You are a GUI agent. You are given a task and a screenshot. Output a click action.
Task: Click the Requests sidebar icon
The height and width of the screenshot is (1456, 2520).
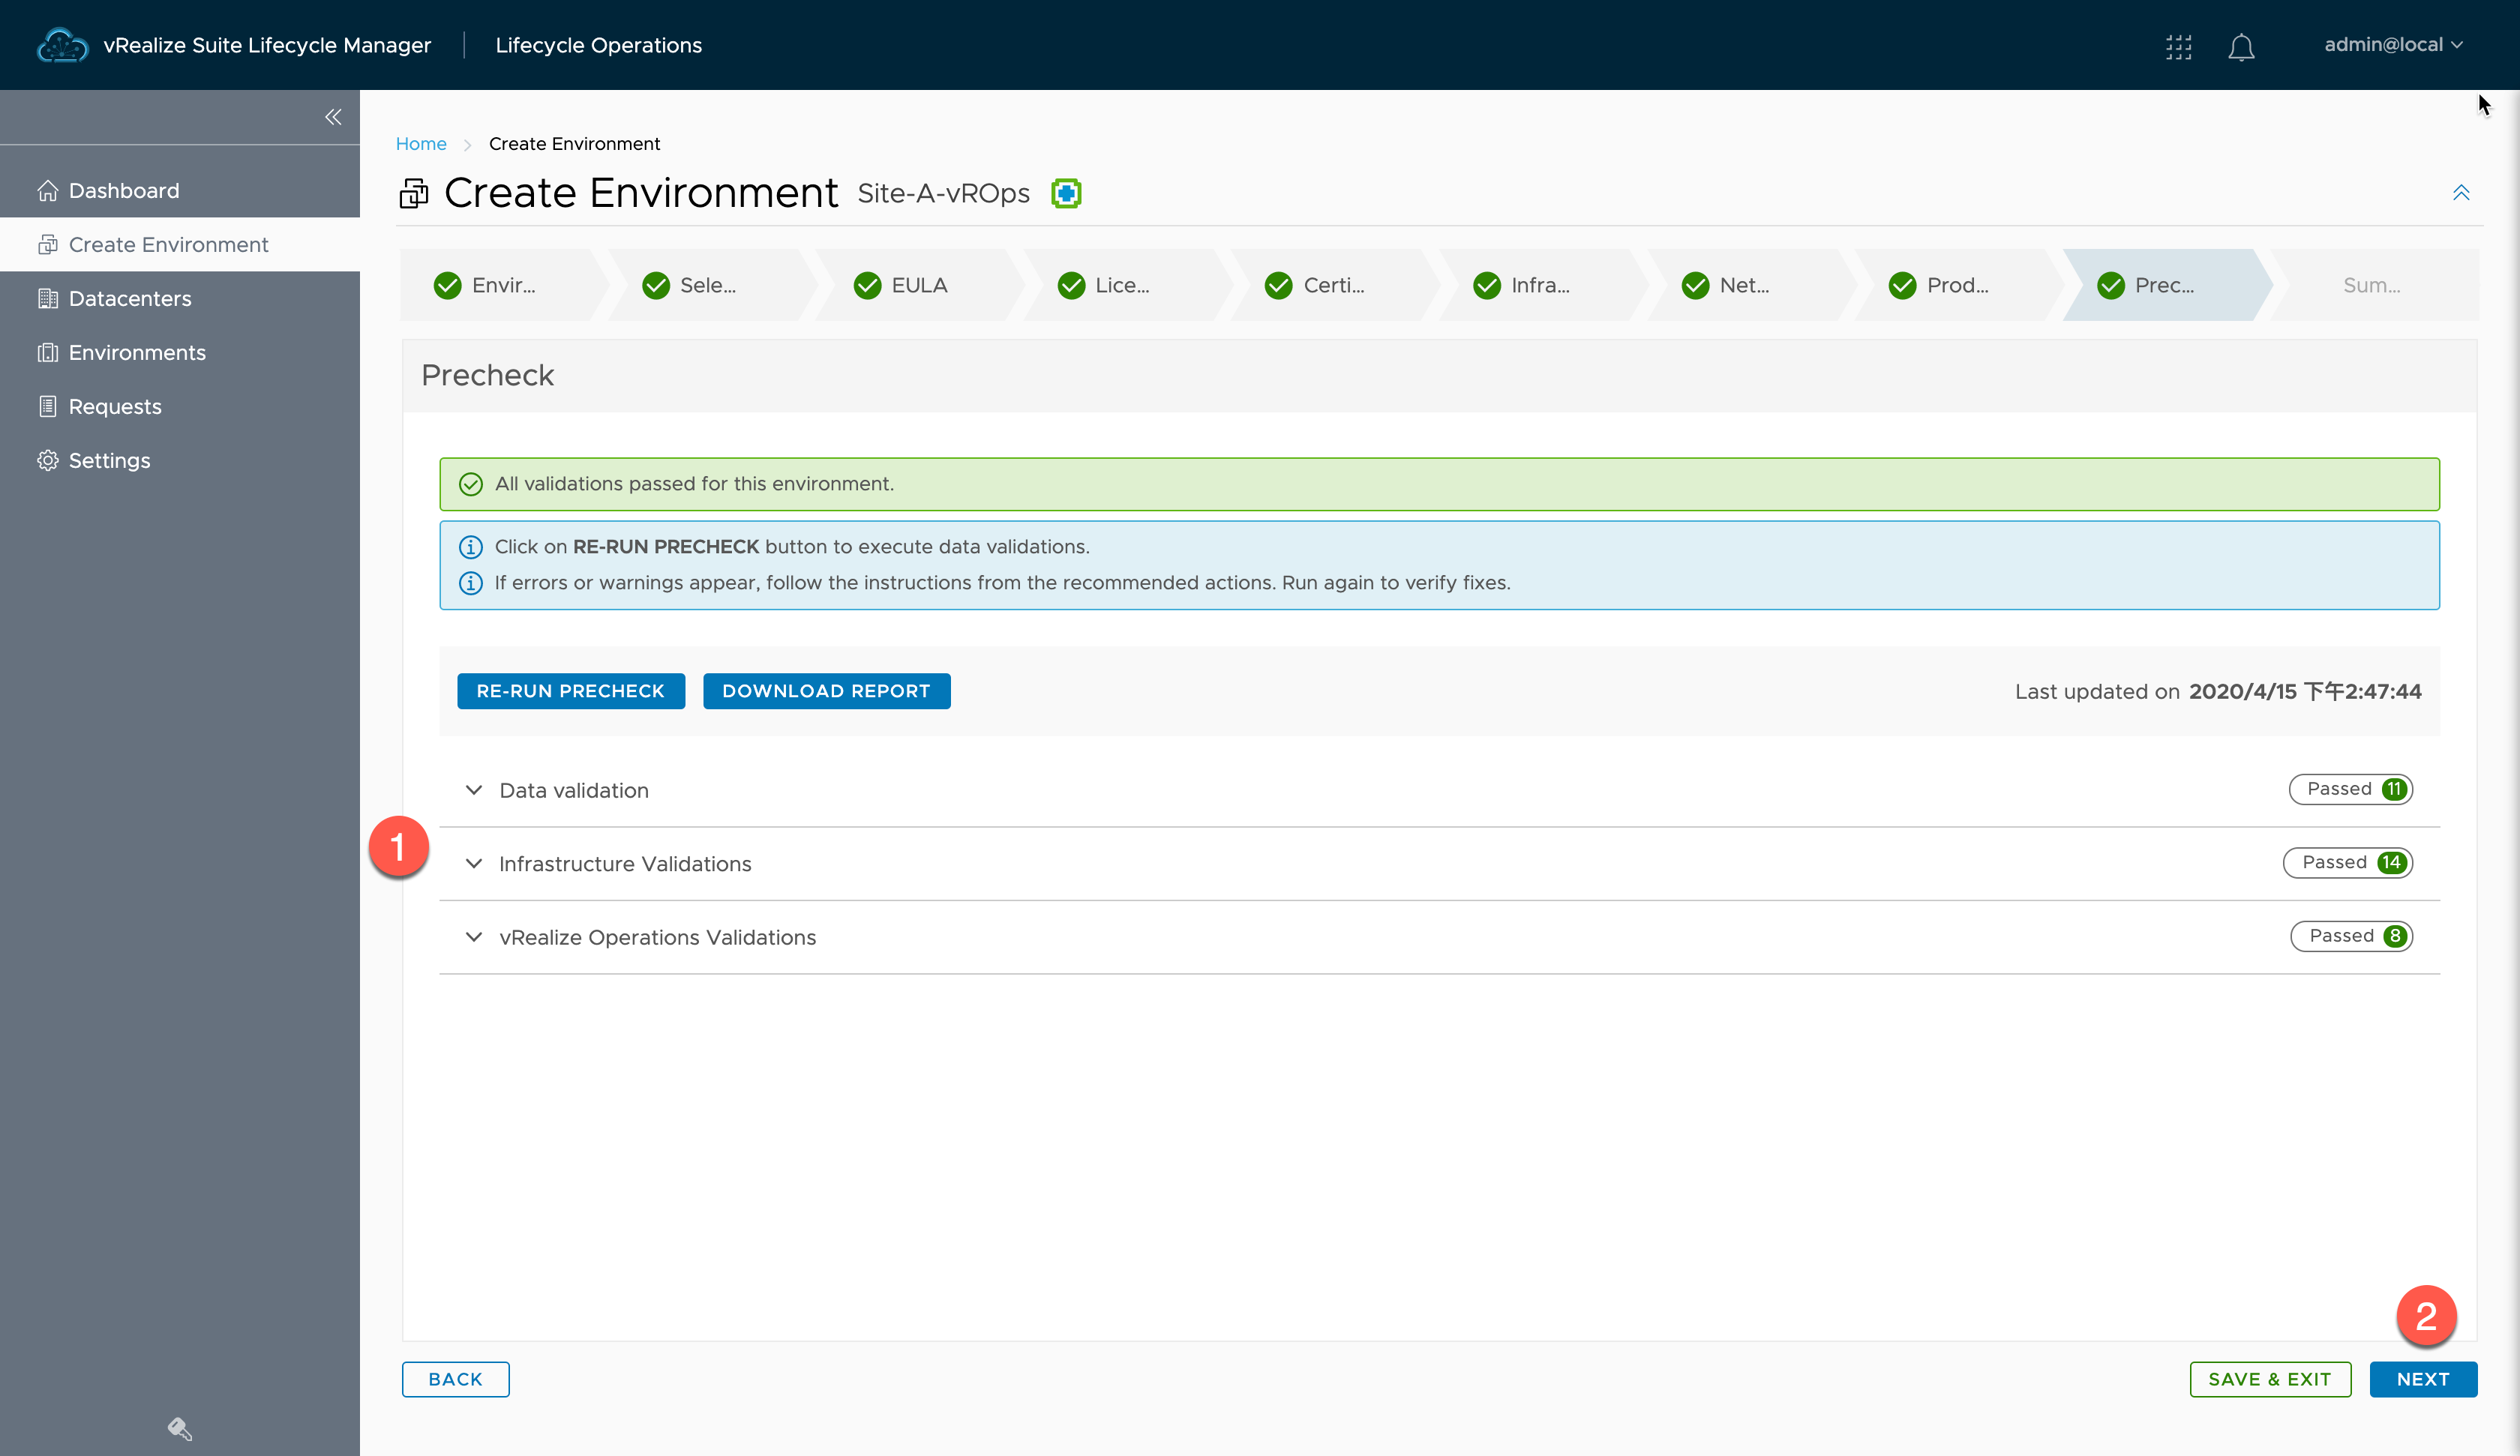(x=46, y=406)
